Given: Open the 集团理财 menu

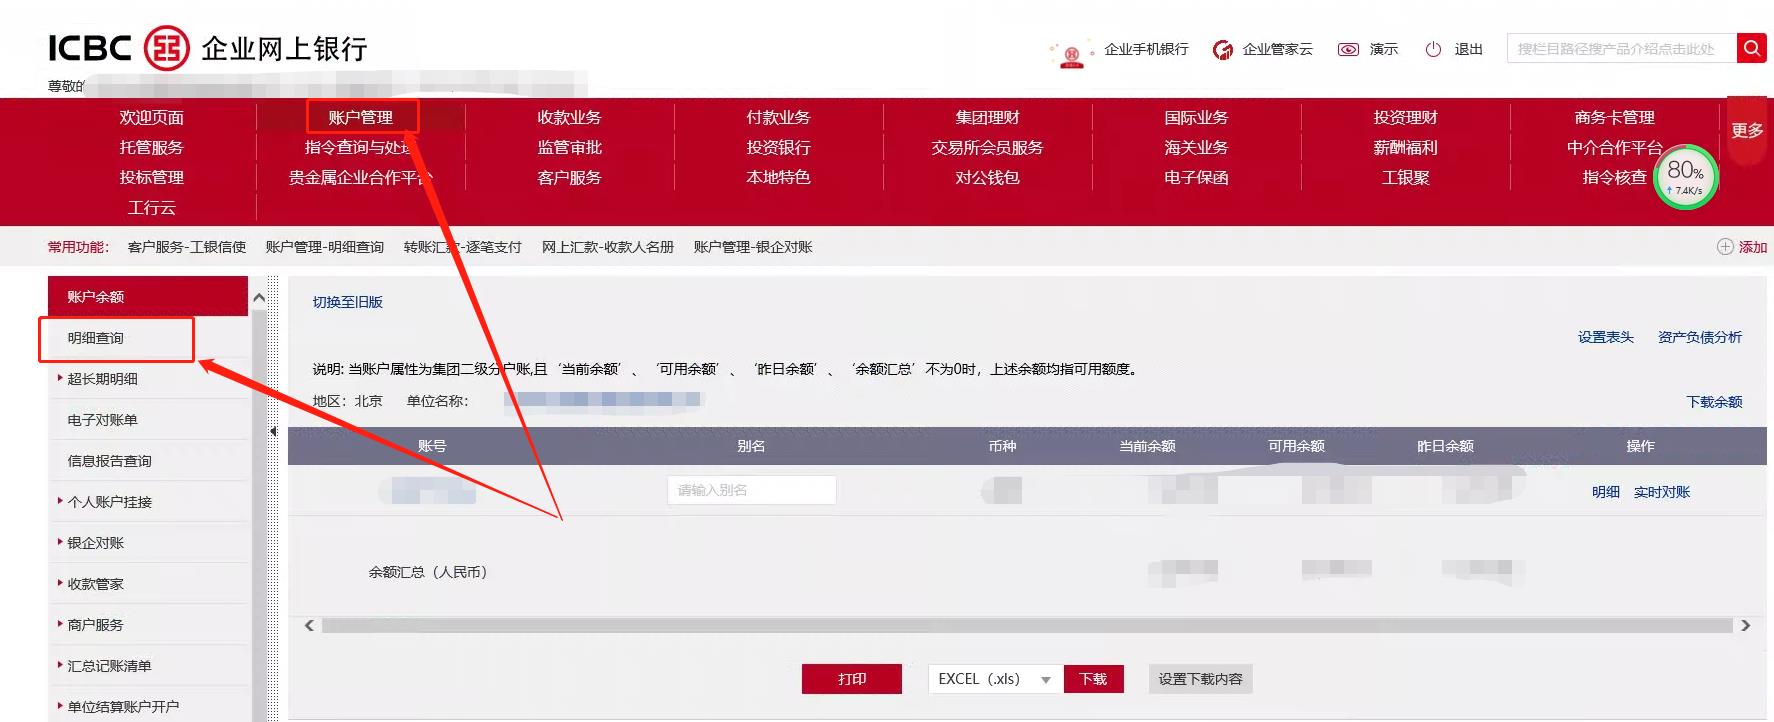Looking at the screenshot, I should click(987, 117).
